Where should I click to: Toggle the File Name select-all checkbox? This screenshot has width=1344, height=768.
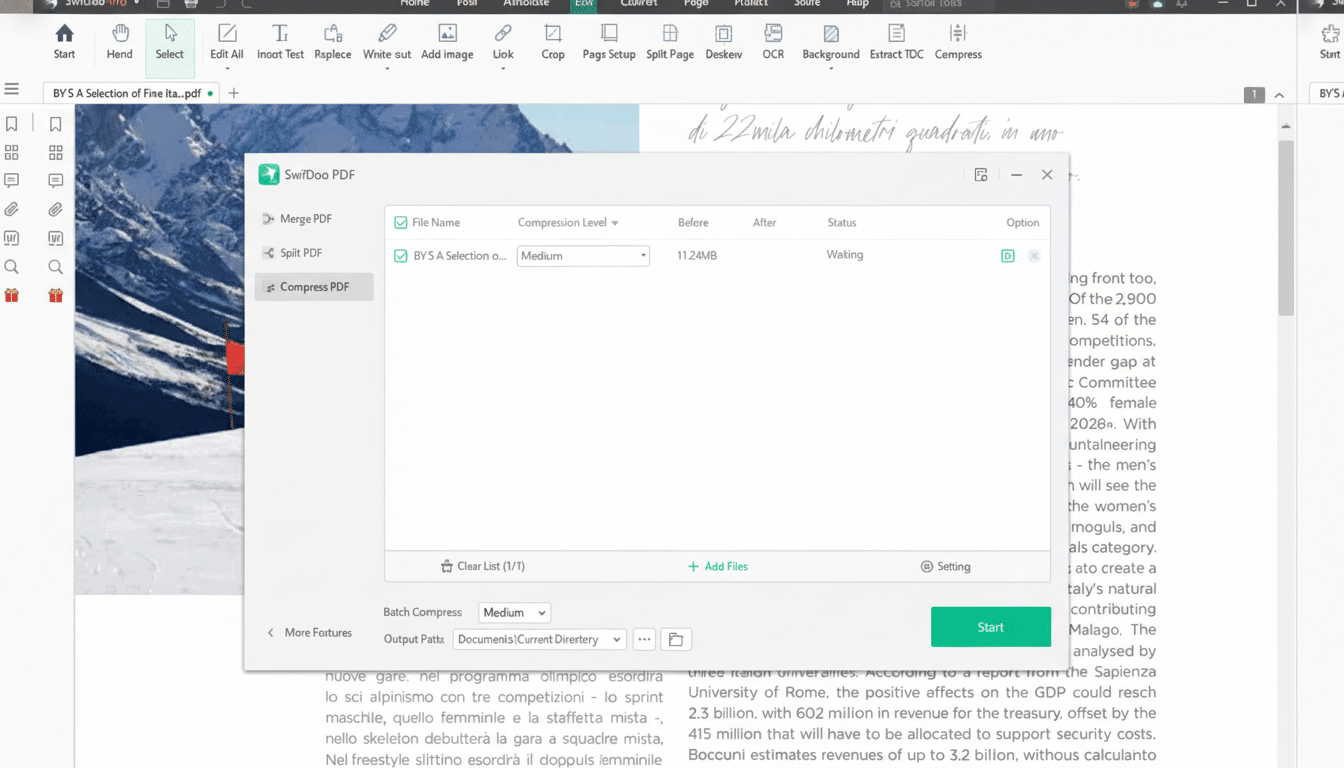pyautogui.click(x=401, y=223)
